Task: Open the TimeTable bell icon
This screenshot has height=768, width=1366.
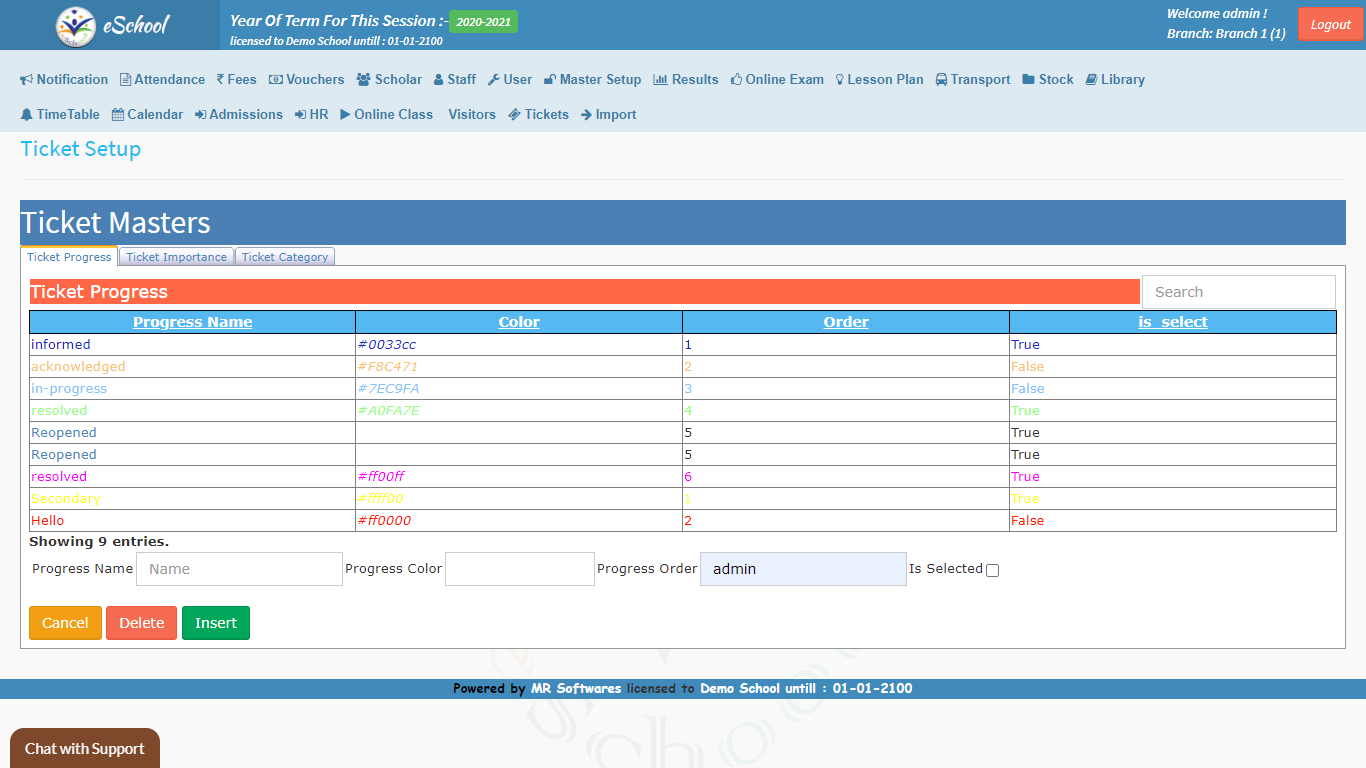Action: [x=25, y=114]
